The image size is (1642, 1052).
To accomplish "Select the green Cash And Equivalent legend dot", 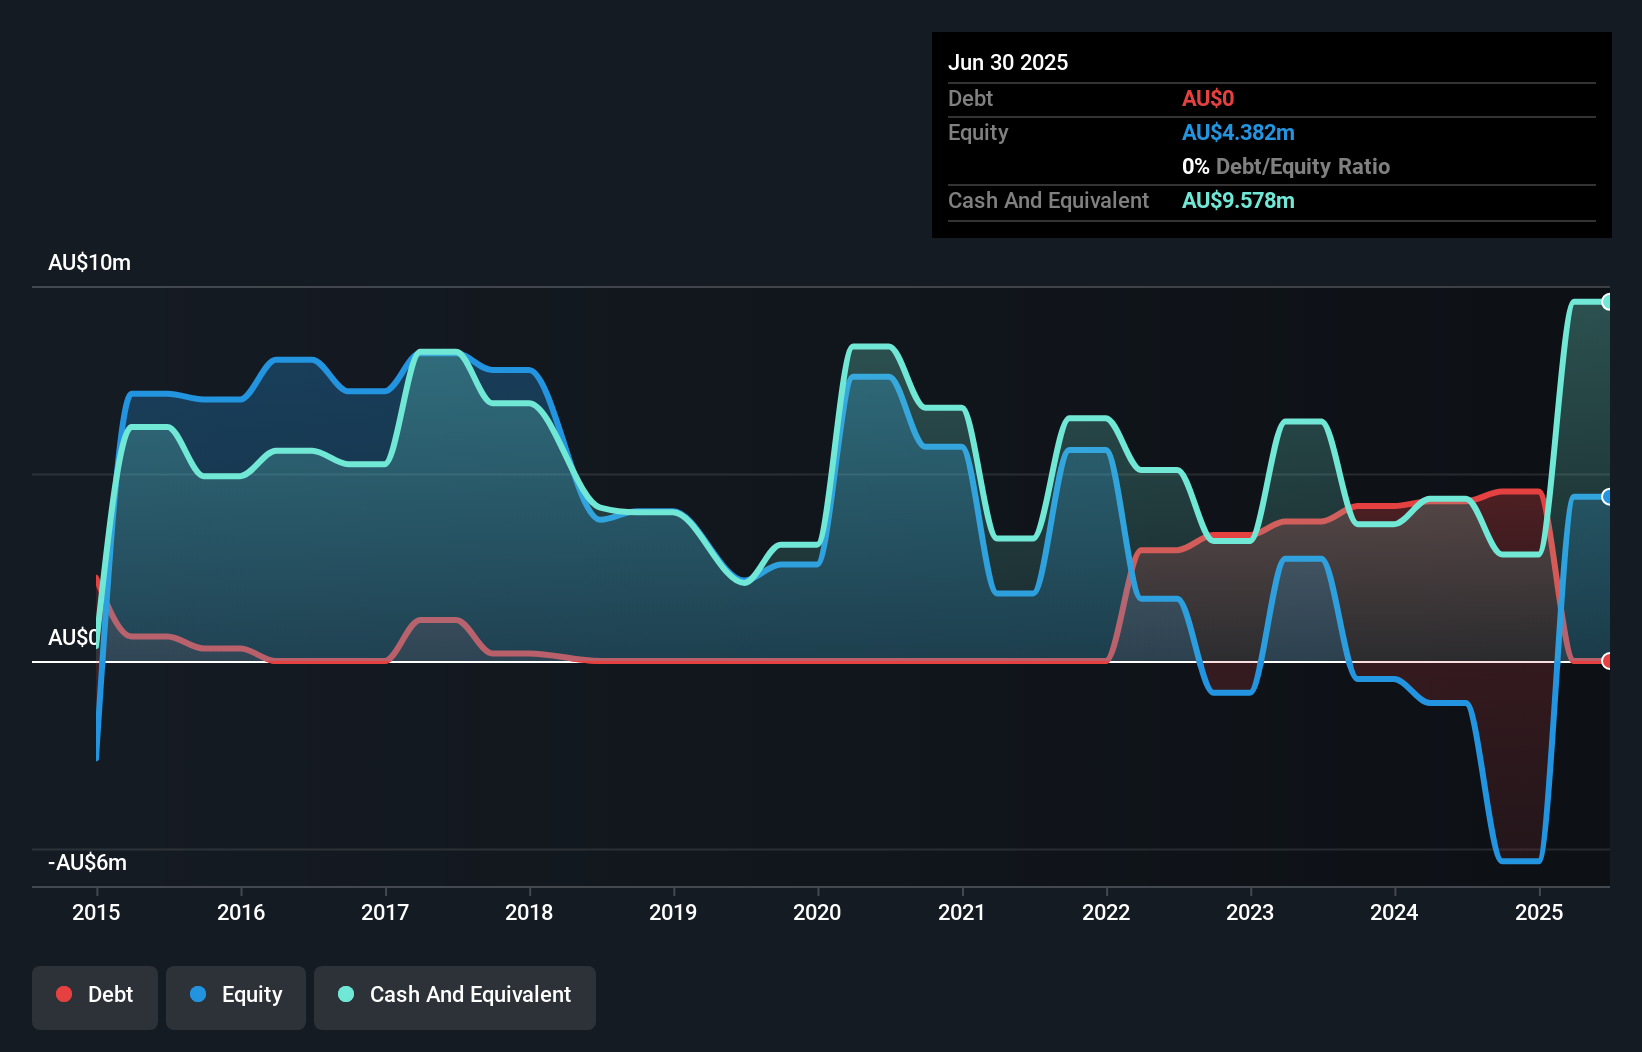I will coord(344,994).
